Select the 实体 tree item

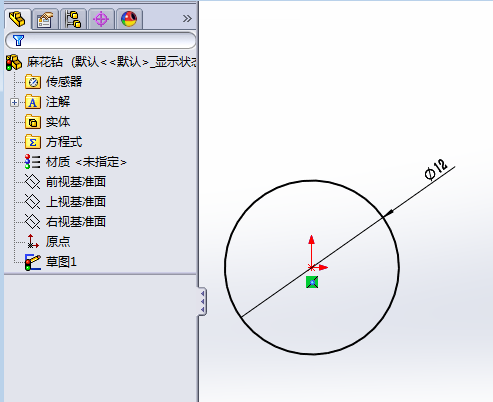[58, 122]
